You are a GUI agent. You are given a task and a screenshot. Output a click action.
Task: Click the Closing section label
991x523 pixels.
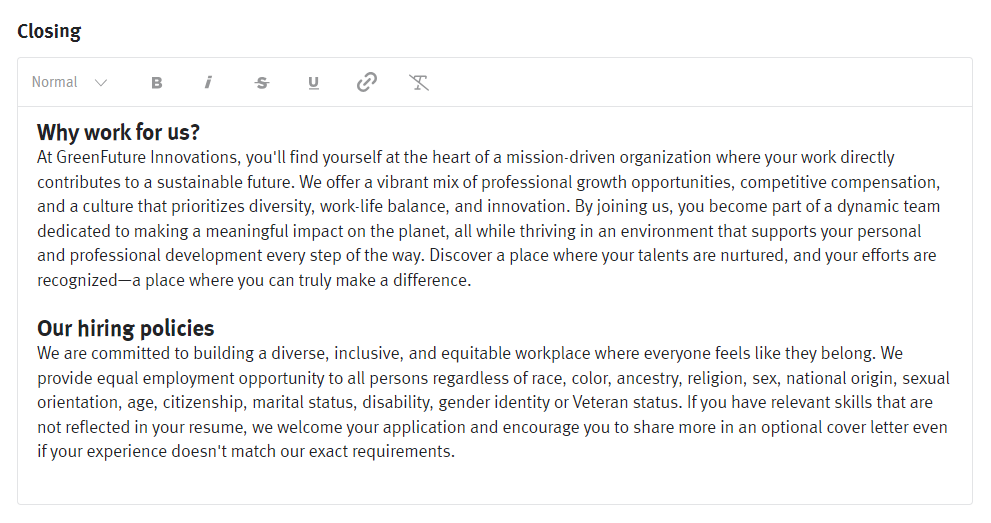[x=49, y=31]
